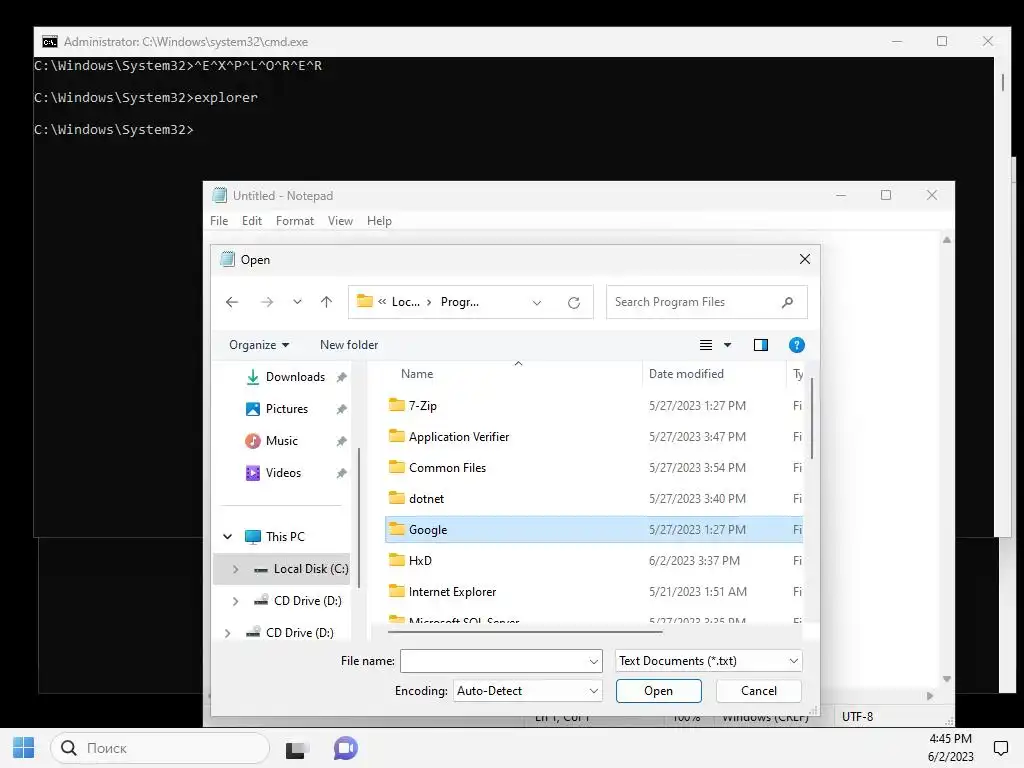
Task: Open the Organize dropdown menu
Action: click(x=259, y=345)
